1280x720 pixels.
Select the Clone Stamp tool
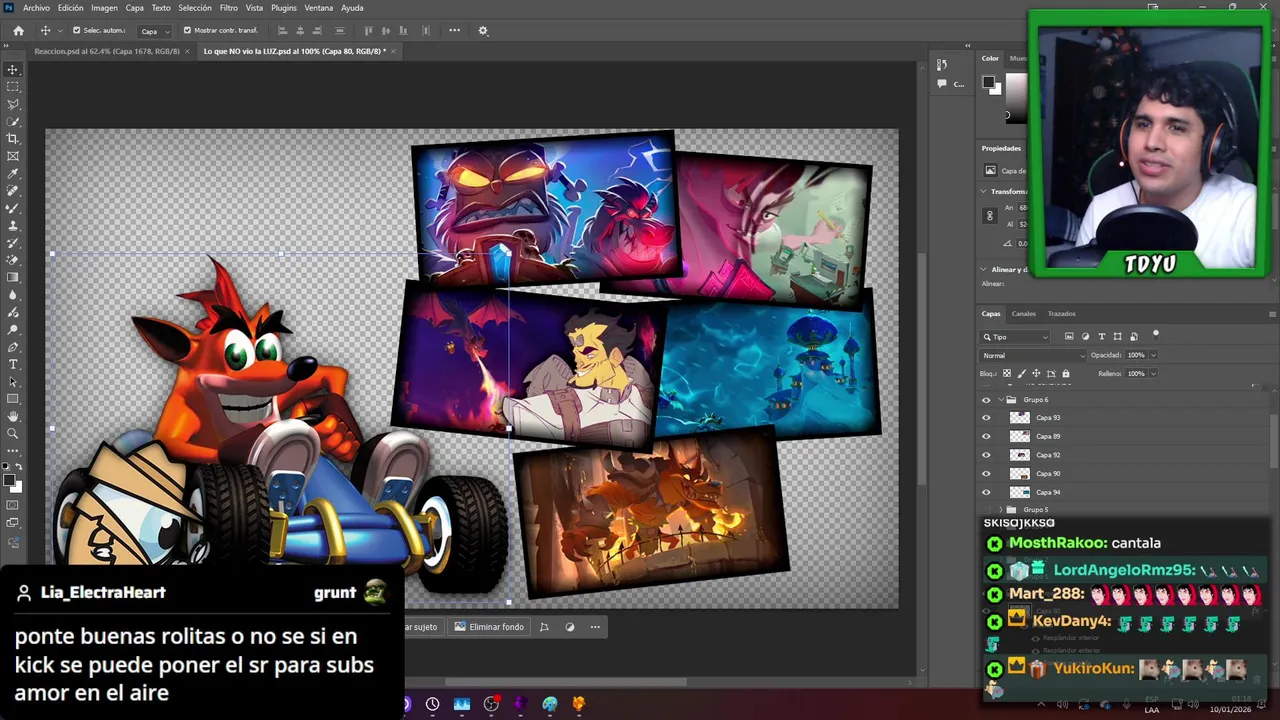coord(13,226)
